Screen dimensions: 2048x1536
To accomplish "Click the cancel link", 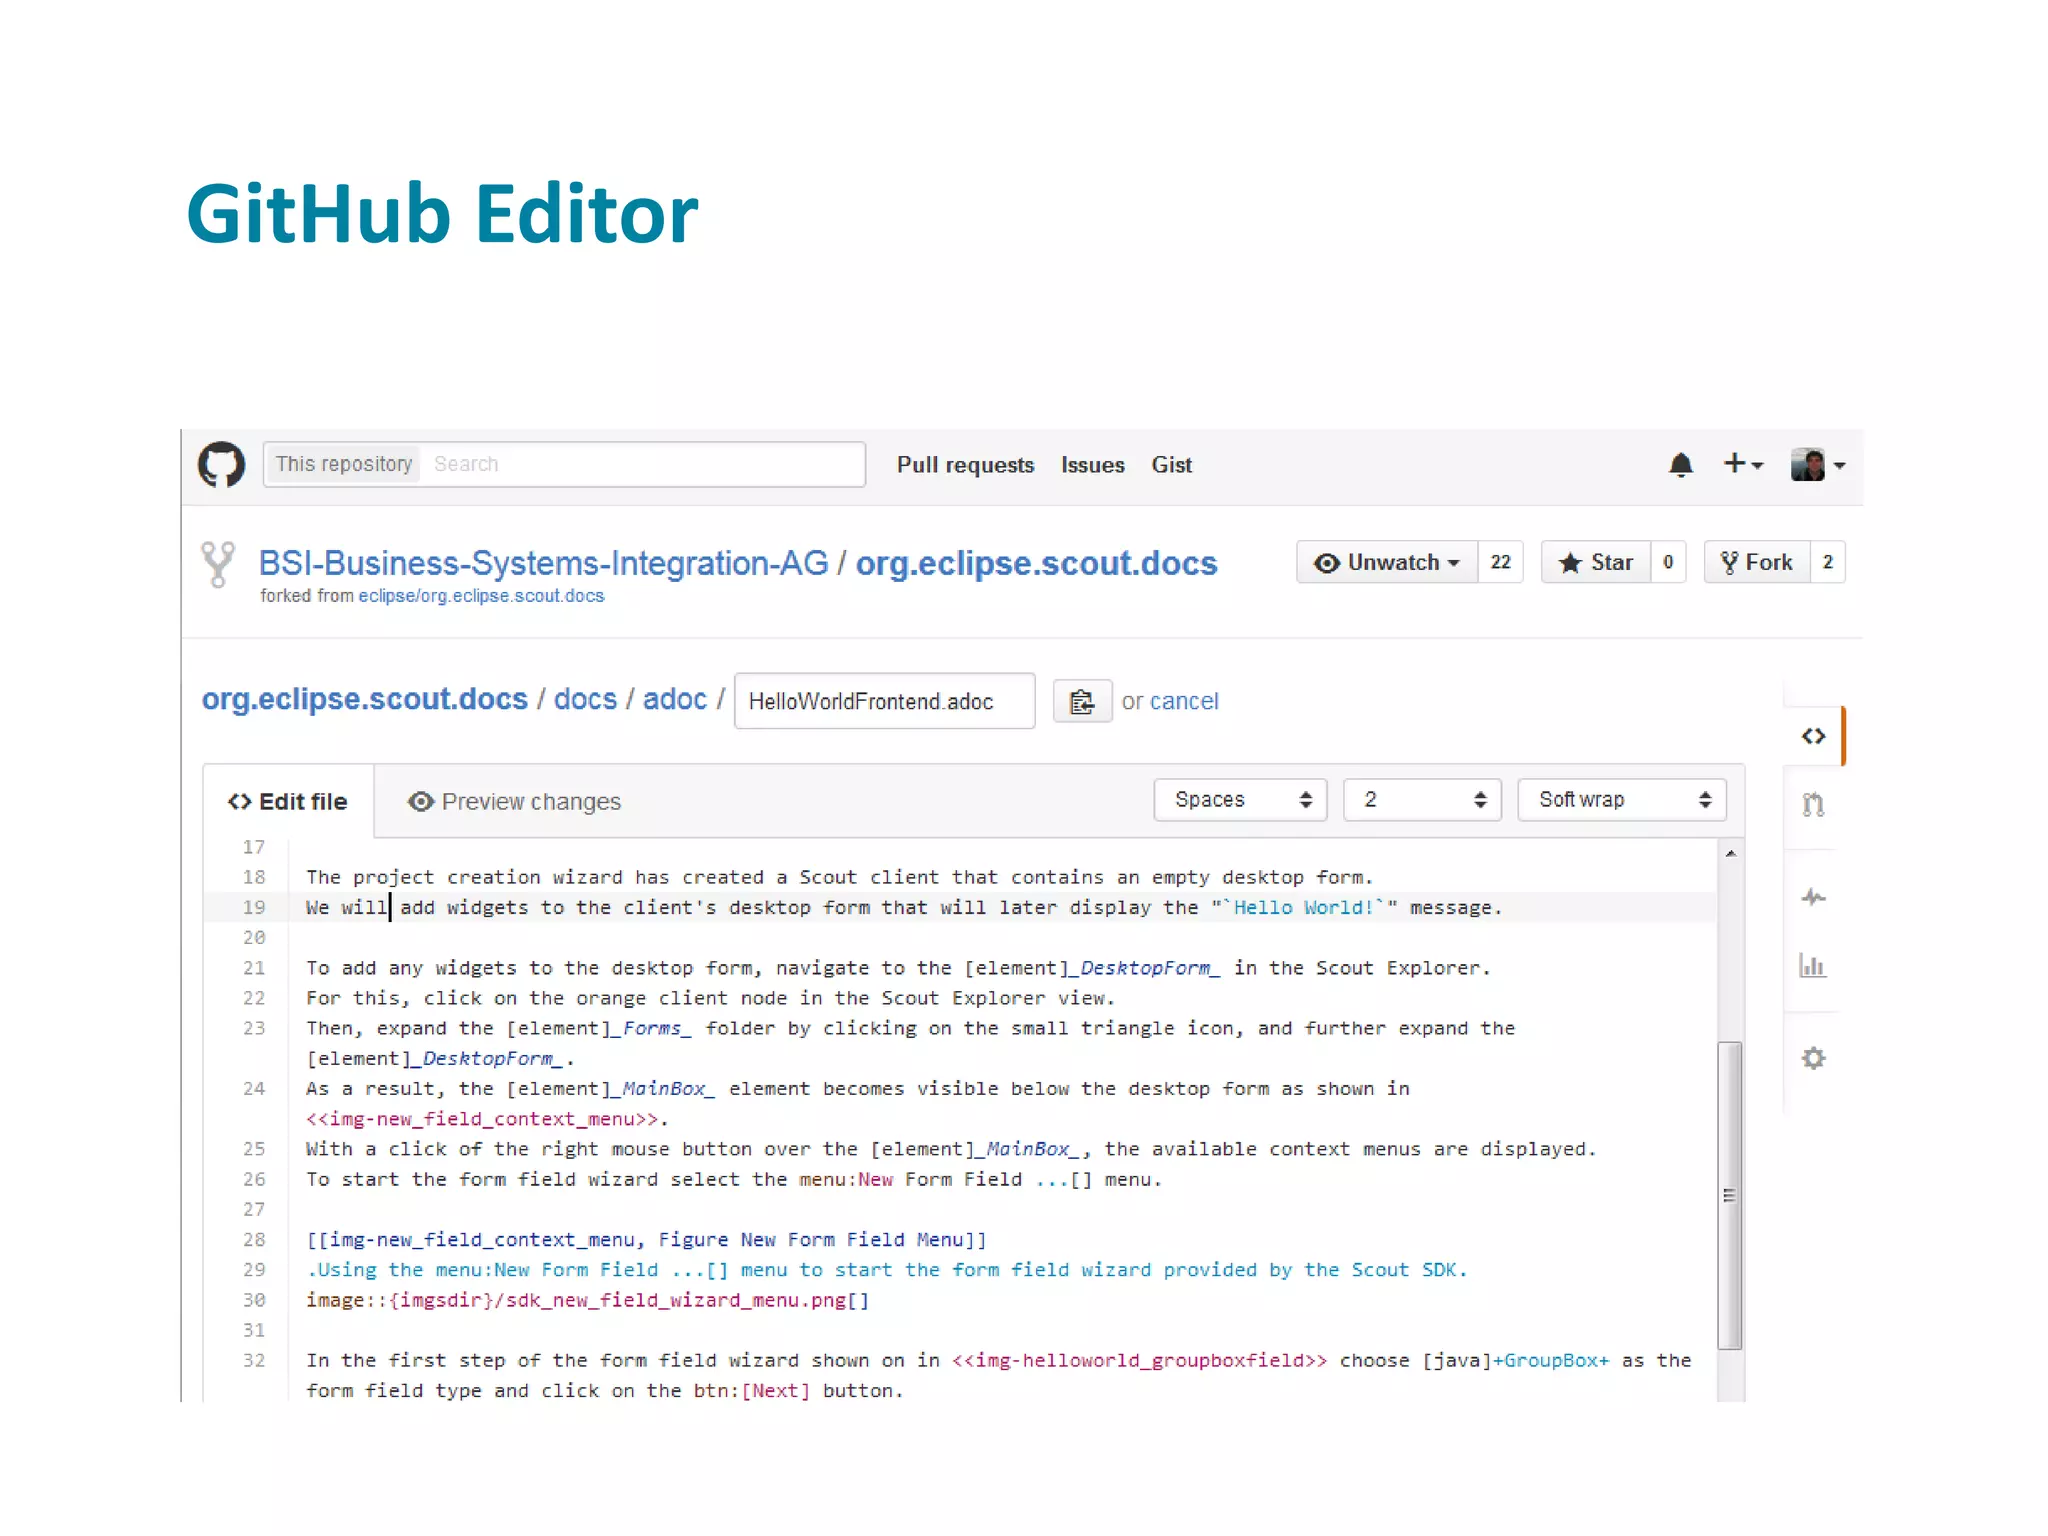I will coord(1184,701).
